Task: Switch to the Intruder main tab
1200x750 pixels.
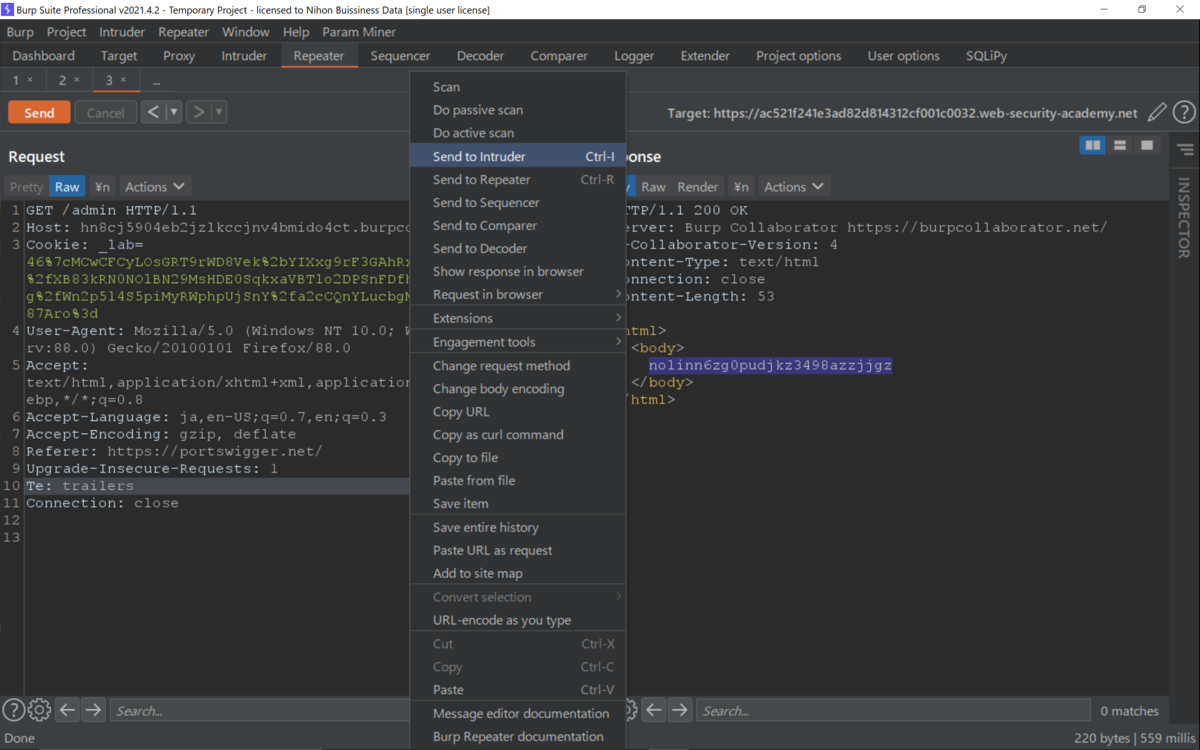Action: tap(244, 56)
